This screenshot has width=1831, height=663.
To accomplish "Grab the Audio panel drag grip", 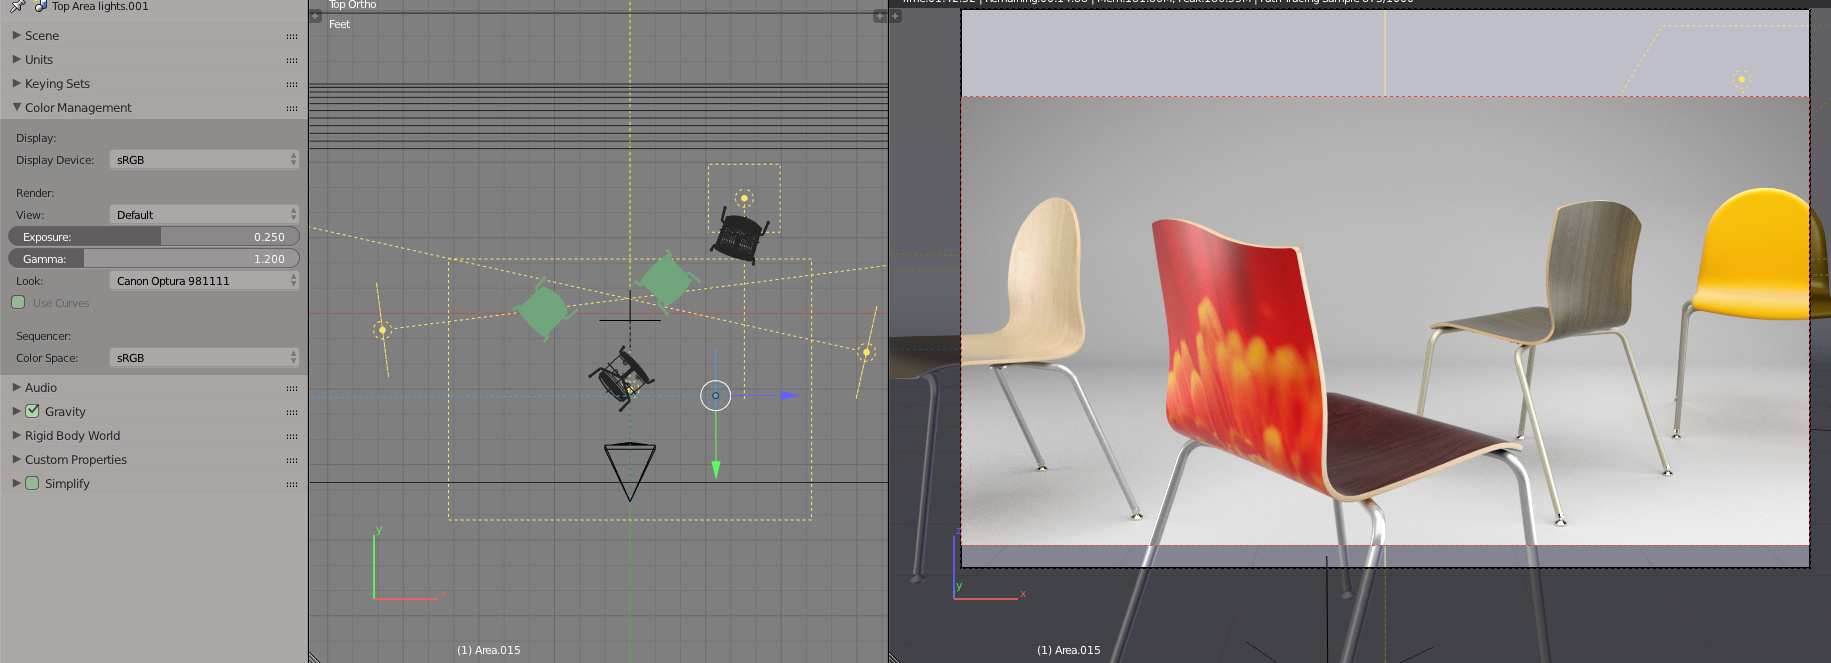I will click(292, 388).
